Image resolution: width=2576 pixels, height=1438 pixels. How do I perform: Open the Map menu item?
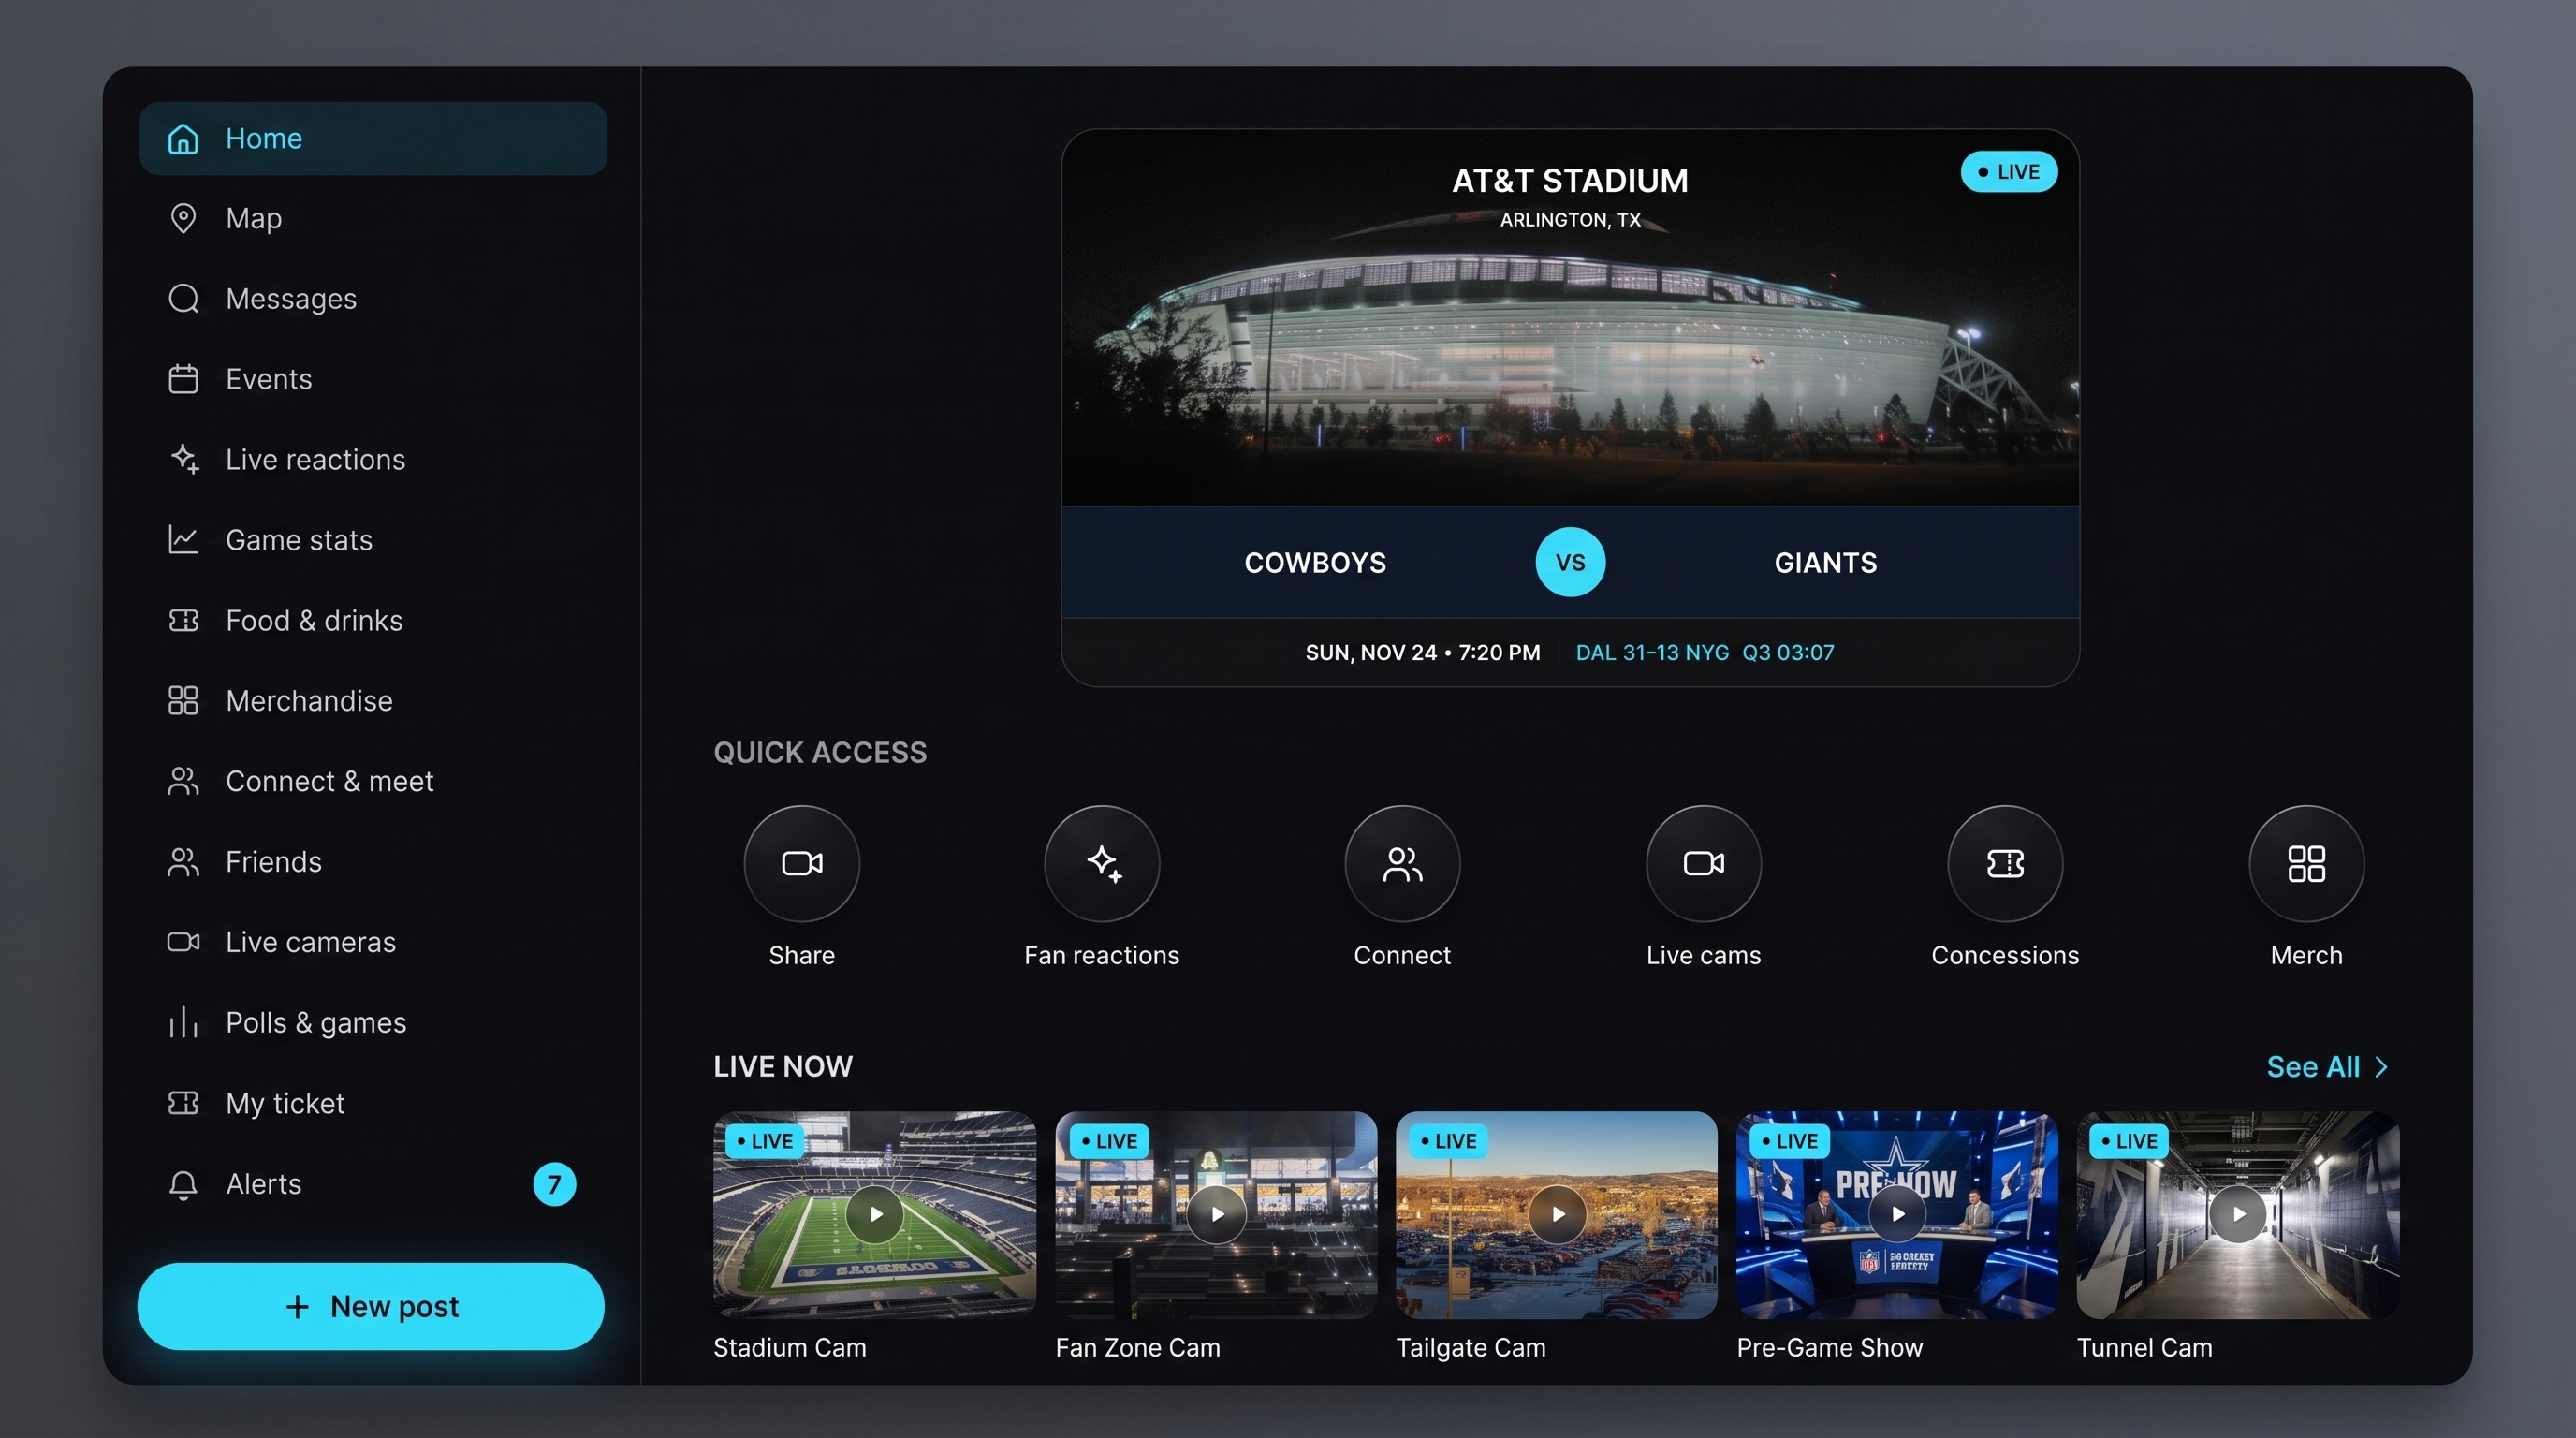(x=373, y=218)
